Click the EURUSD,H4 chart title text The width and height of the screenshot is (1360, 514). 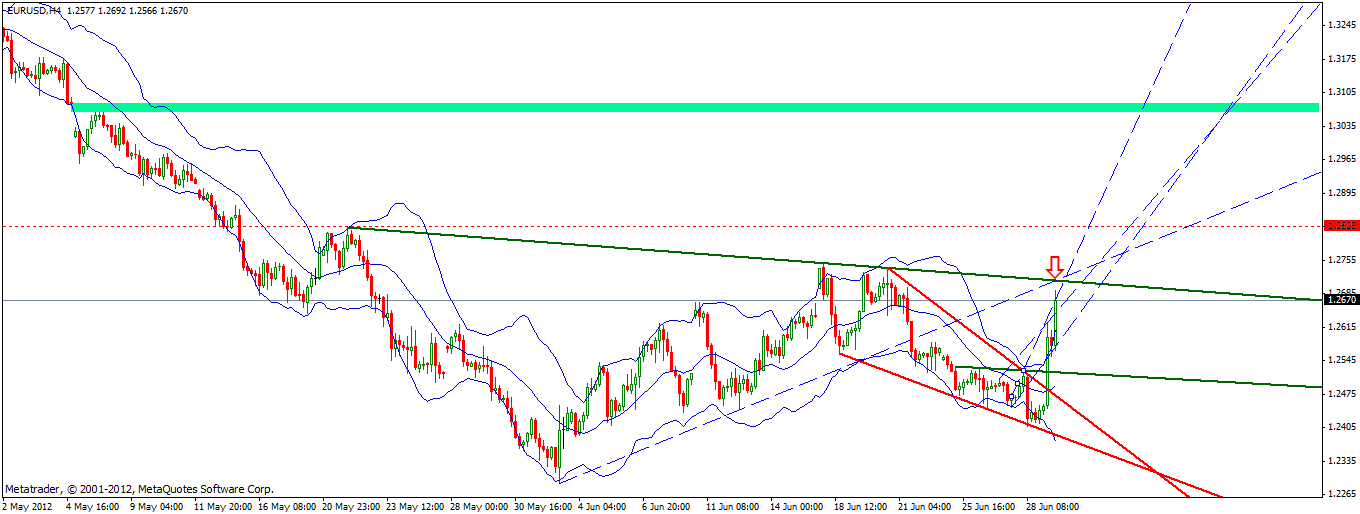click(x=32, y=10)
